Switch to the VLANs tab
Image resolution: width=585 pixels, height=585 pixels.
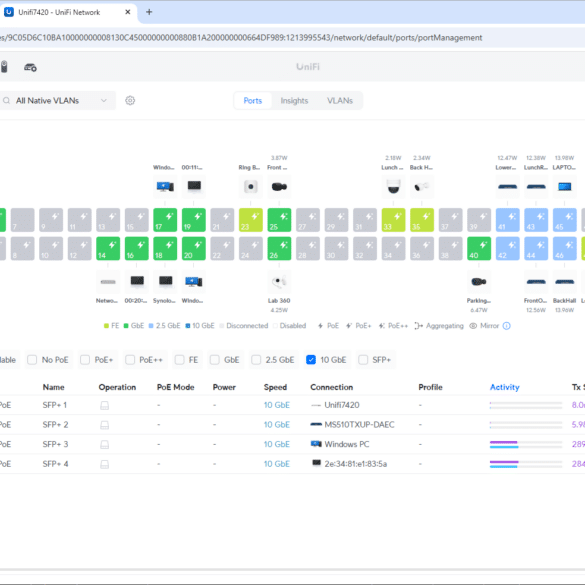point(340,100)
